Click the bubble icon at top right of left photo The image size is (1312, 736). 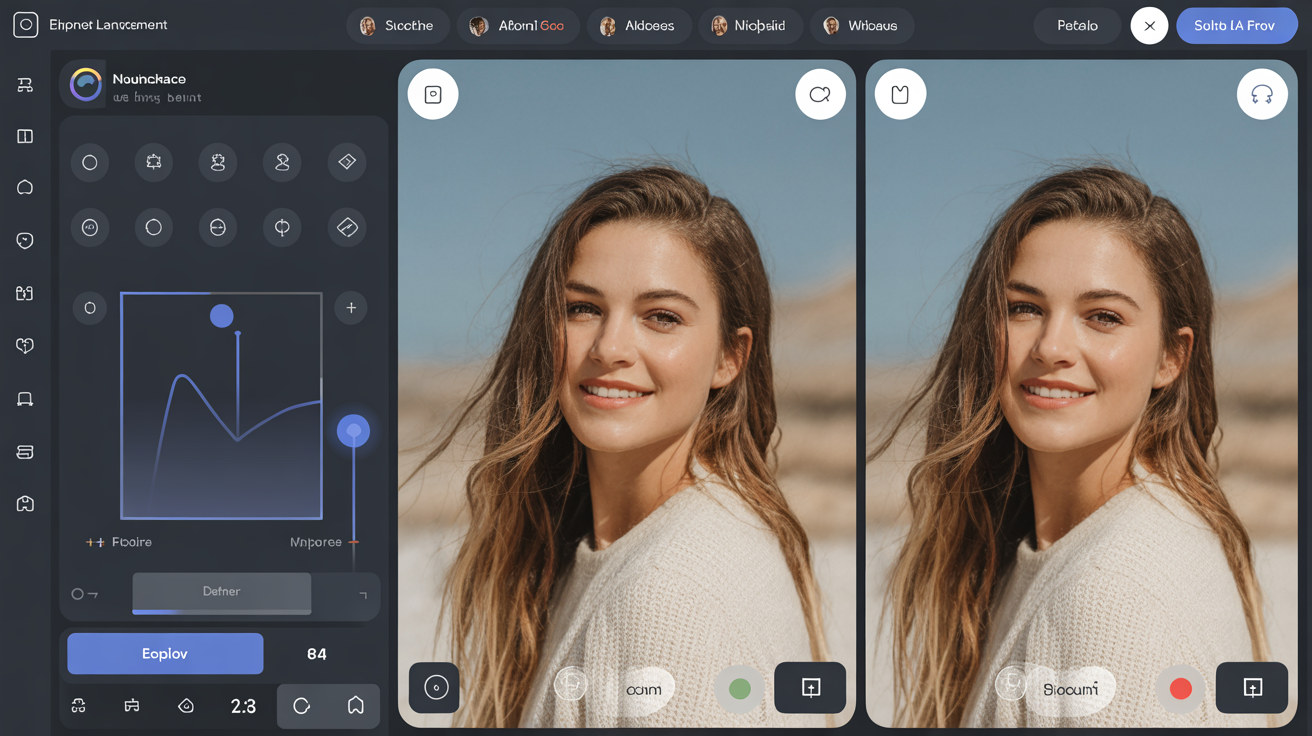(820, 94)
